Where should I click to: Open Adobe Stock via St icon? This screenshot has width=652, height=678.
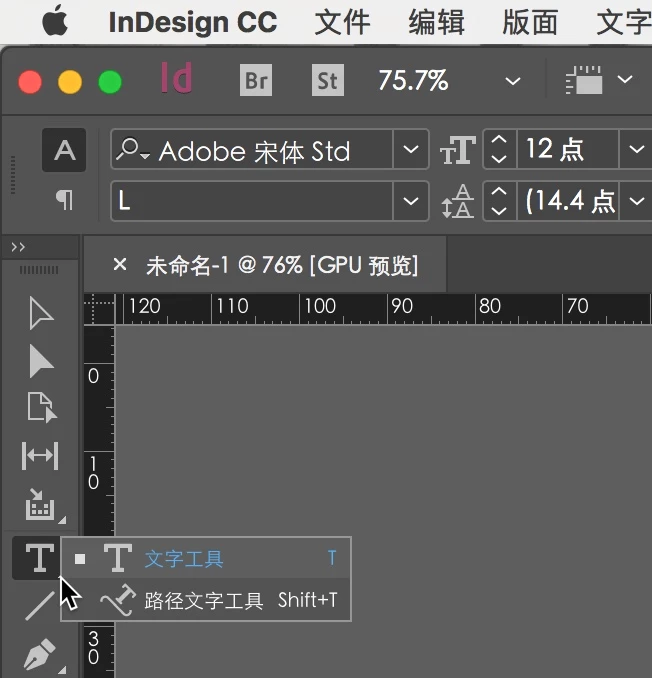point(328,80)
